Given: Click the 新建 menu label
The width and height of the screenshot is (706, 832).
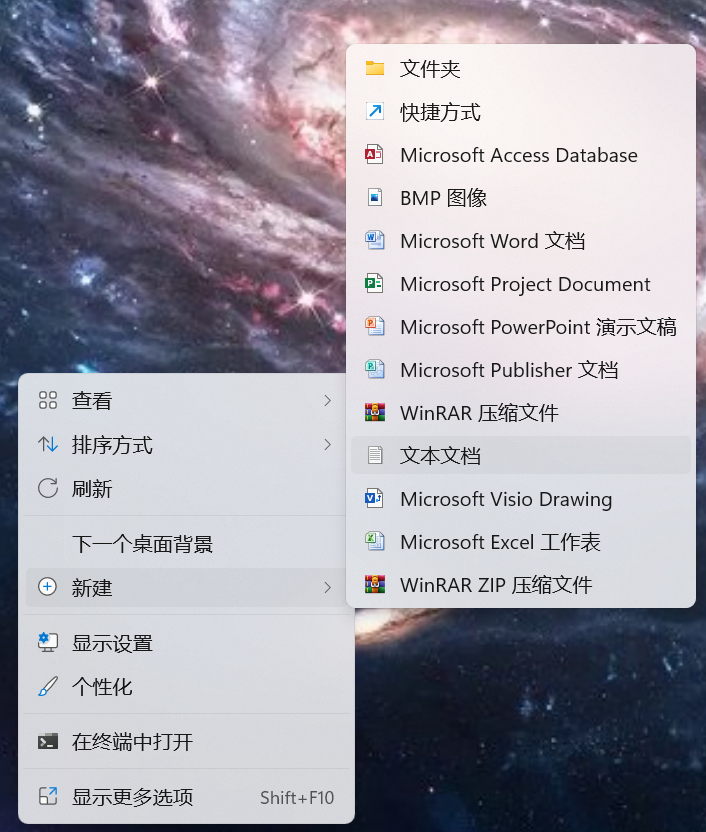Looking at the screenshot, I should 92,587.
